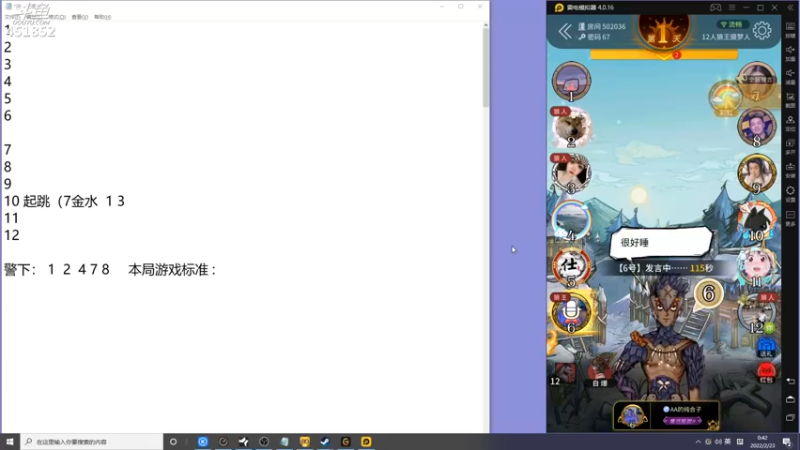Select player 8 avatar
This screenshot has width=800, height=450.
757,128
